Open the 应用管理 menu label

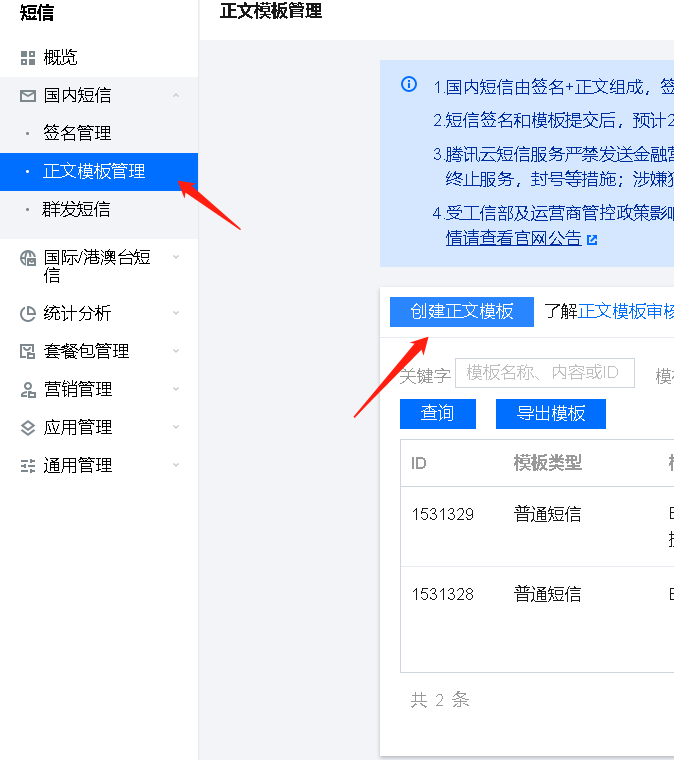(x=78, y=427)
